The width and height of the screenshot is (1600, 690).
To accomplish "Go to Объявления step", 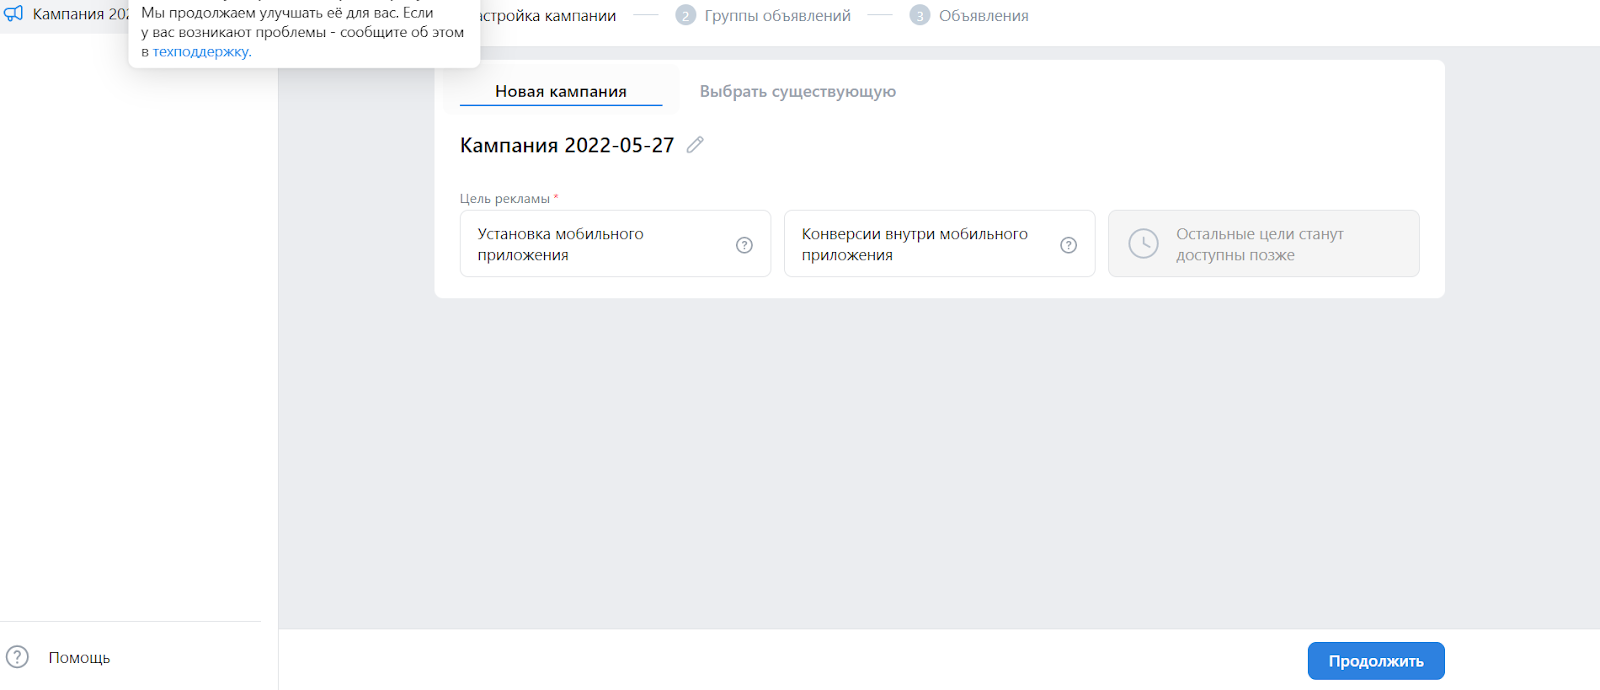I will pos(983,16).
